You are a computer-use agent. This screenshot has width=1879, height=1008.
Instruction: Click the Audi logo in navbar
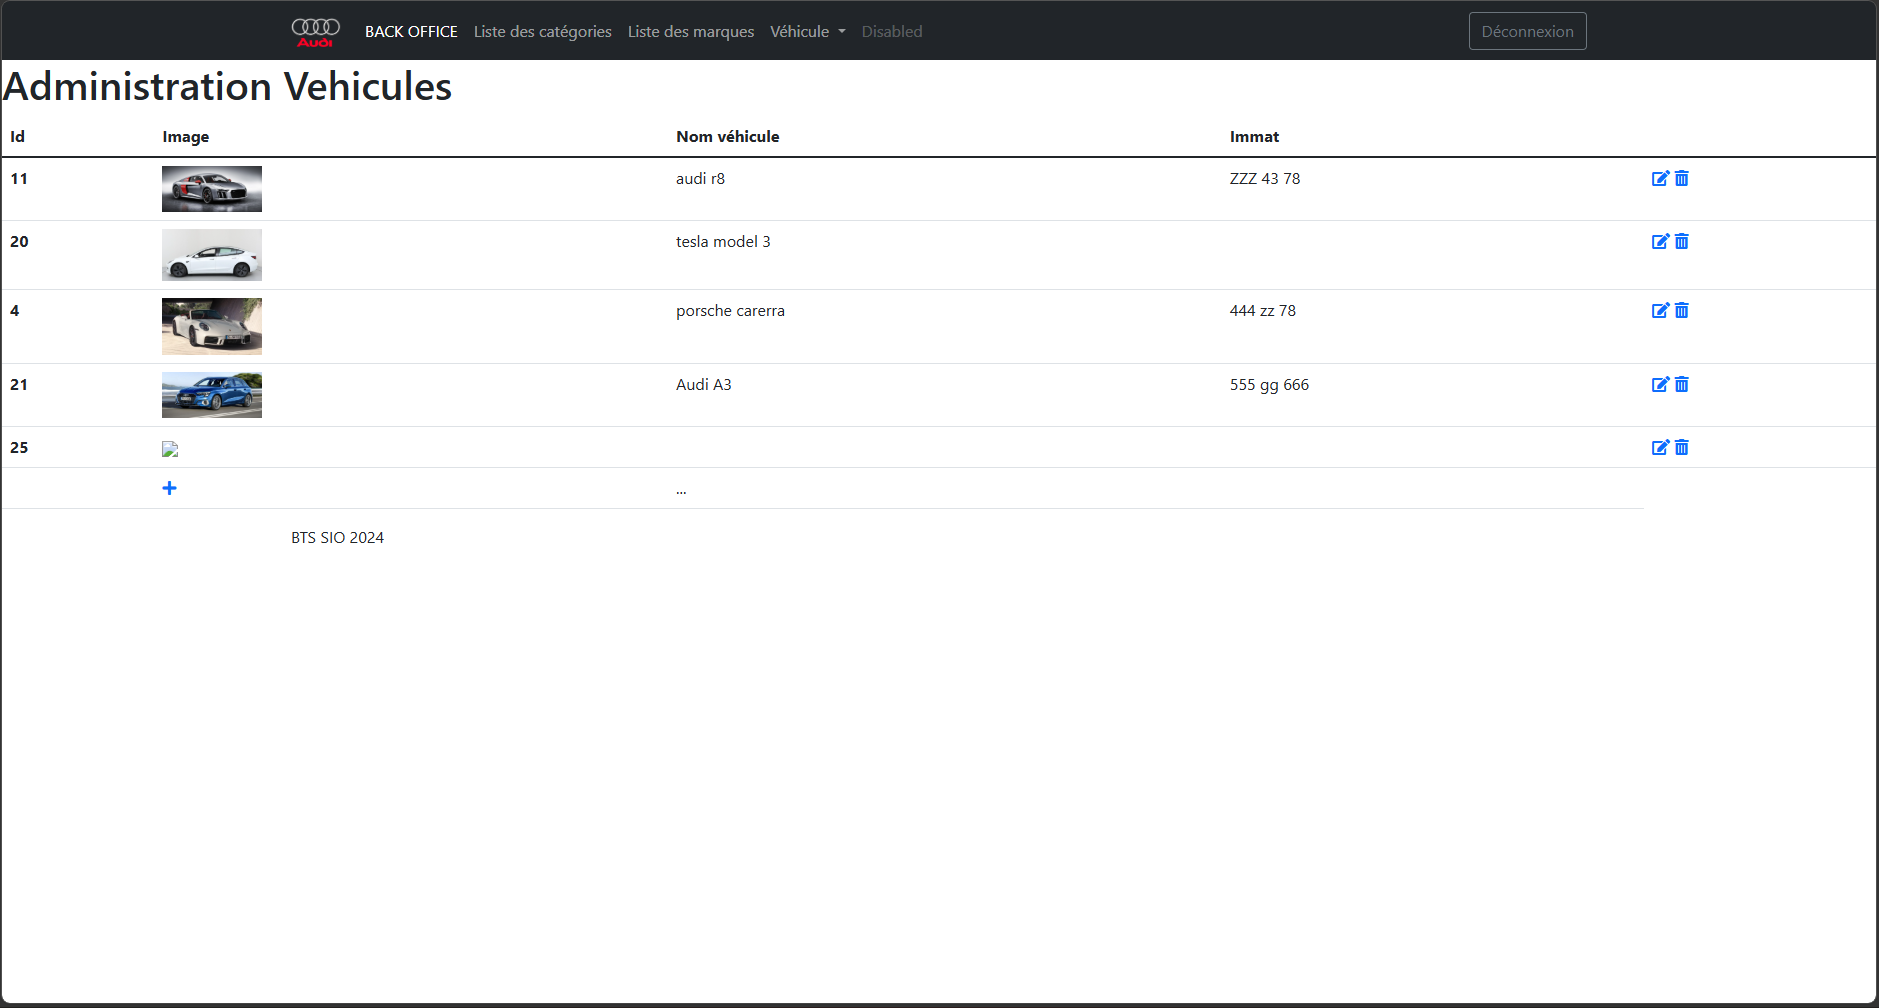point(315,32)
